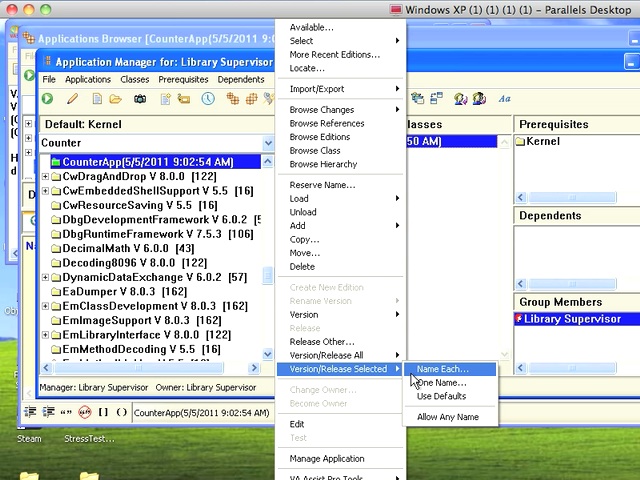Screen dimensions: 640x480
Task: Click the open folder toolbar icon
Action: (116, 98)
